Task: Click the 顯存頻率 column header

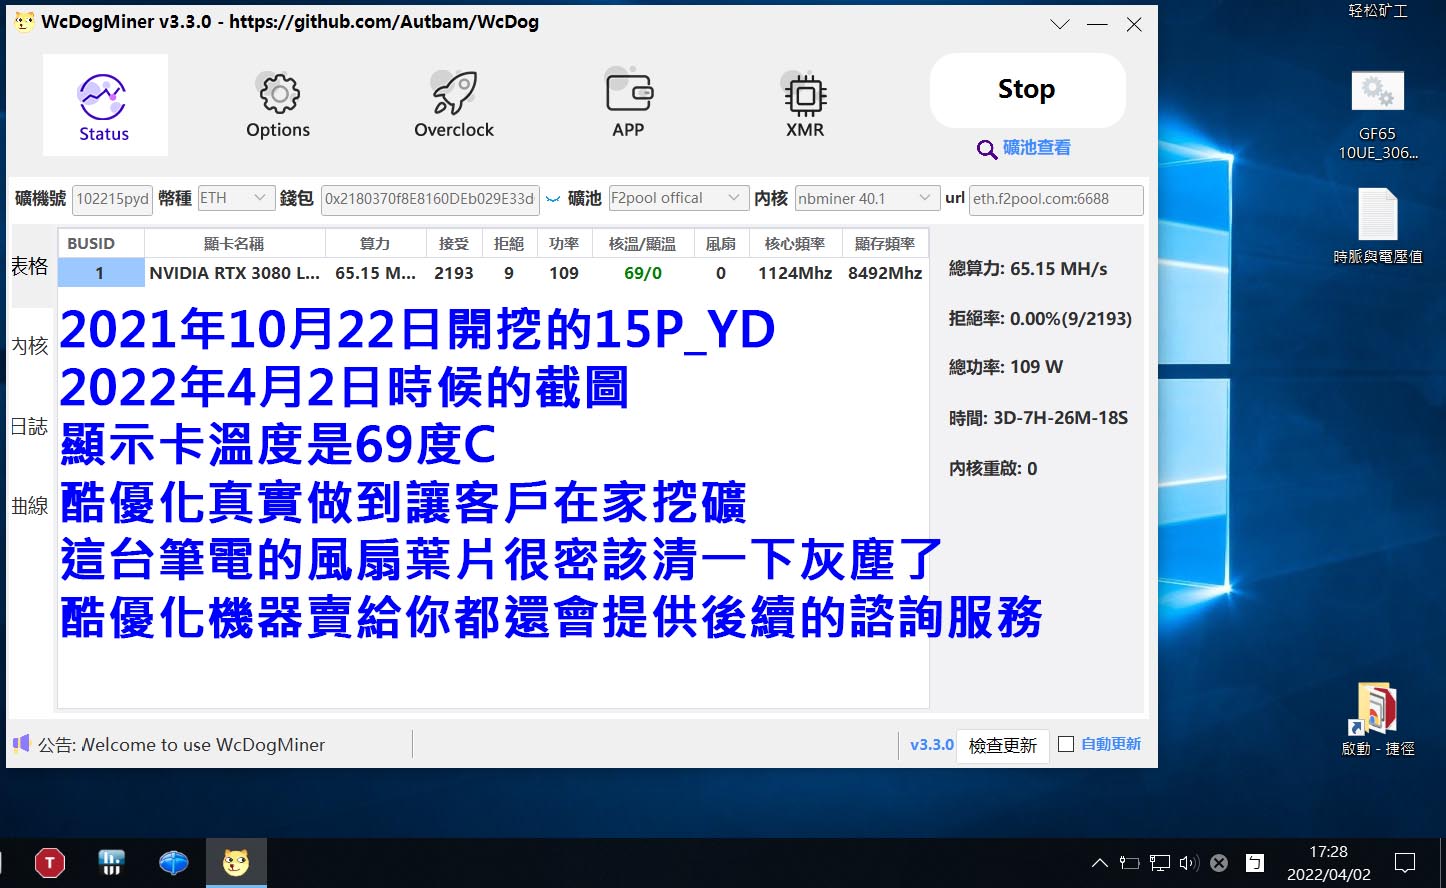Action: click(x=885, y=244)
